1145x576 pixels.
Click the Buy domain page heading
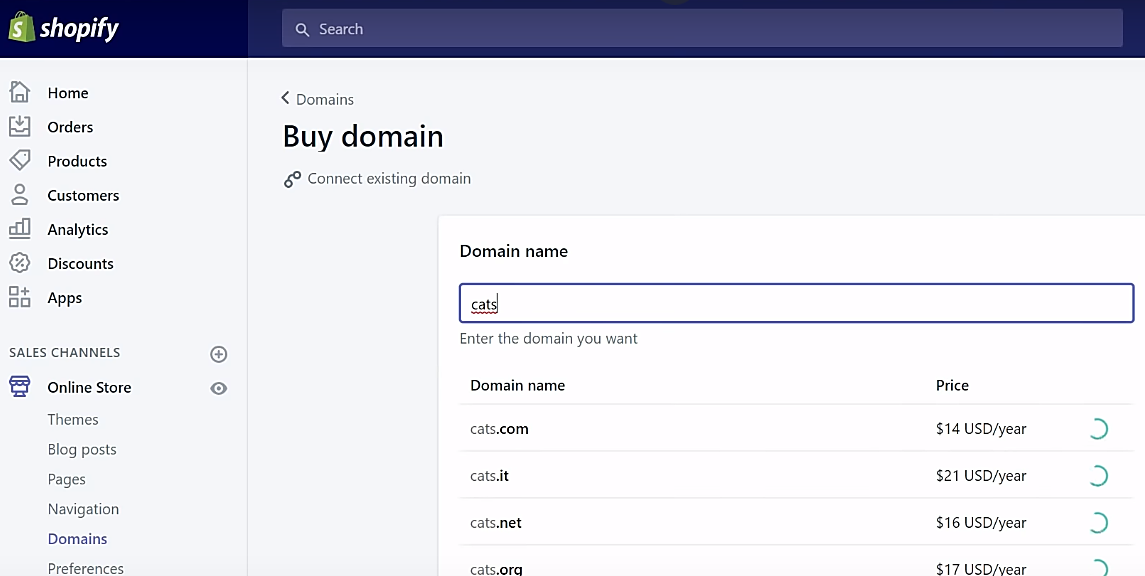click(x=363, y=137)
